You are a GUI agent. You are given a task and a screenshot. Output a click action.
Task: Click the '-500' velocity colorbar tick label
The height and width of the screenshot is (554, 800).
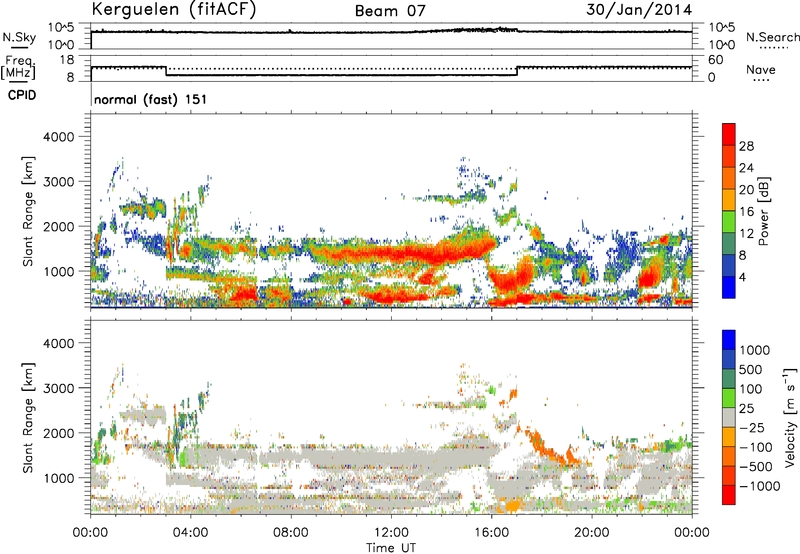756,466
